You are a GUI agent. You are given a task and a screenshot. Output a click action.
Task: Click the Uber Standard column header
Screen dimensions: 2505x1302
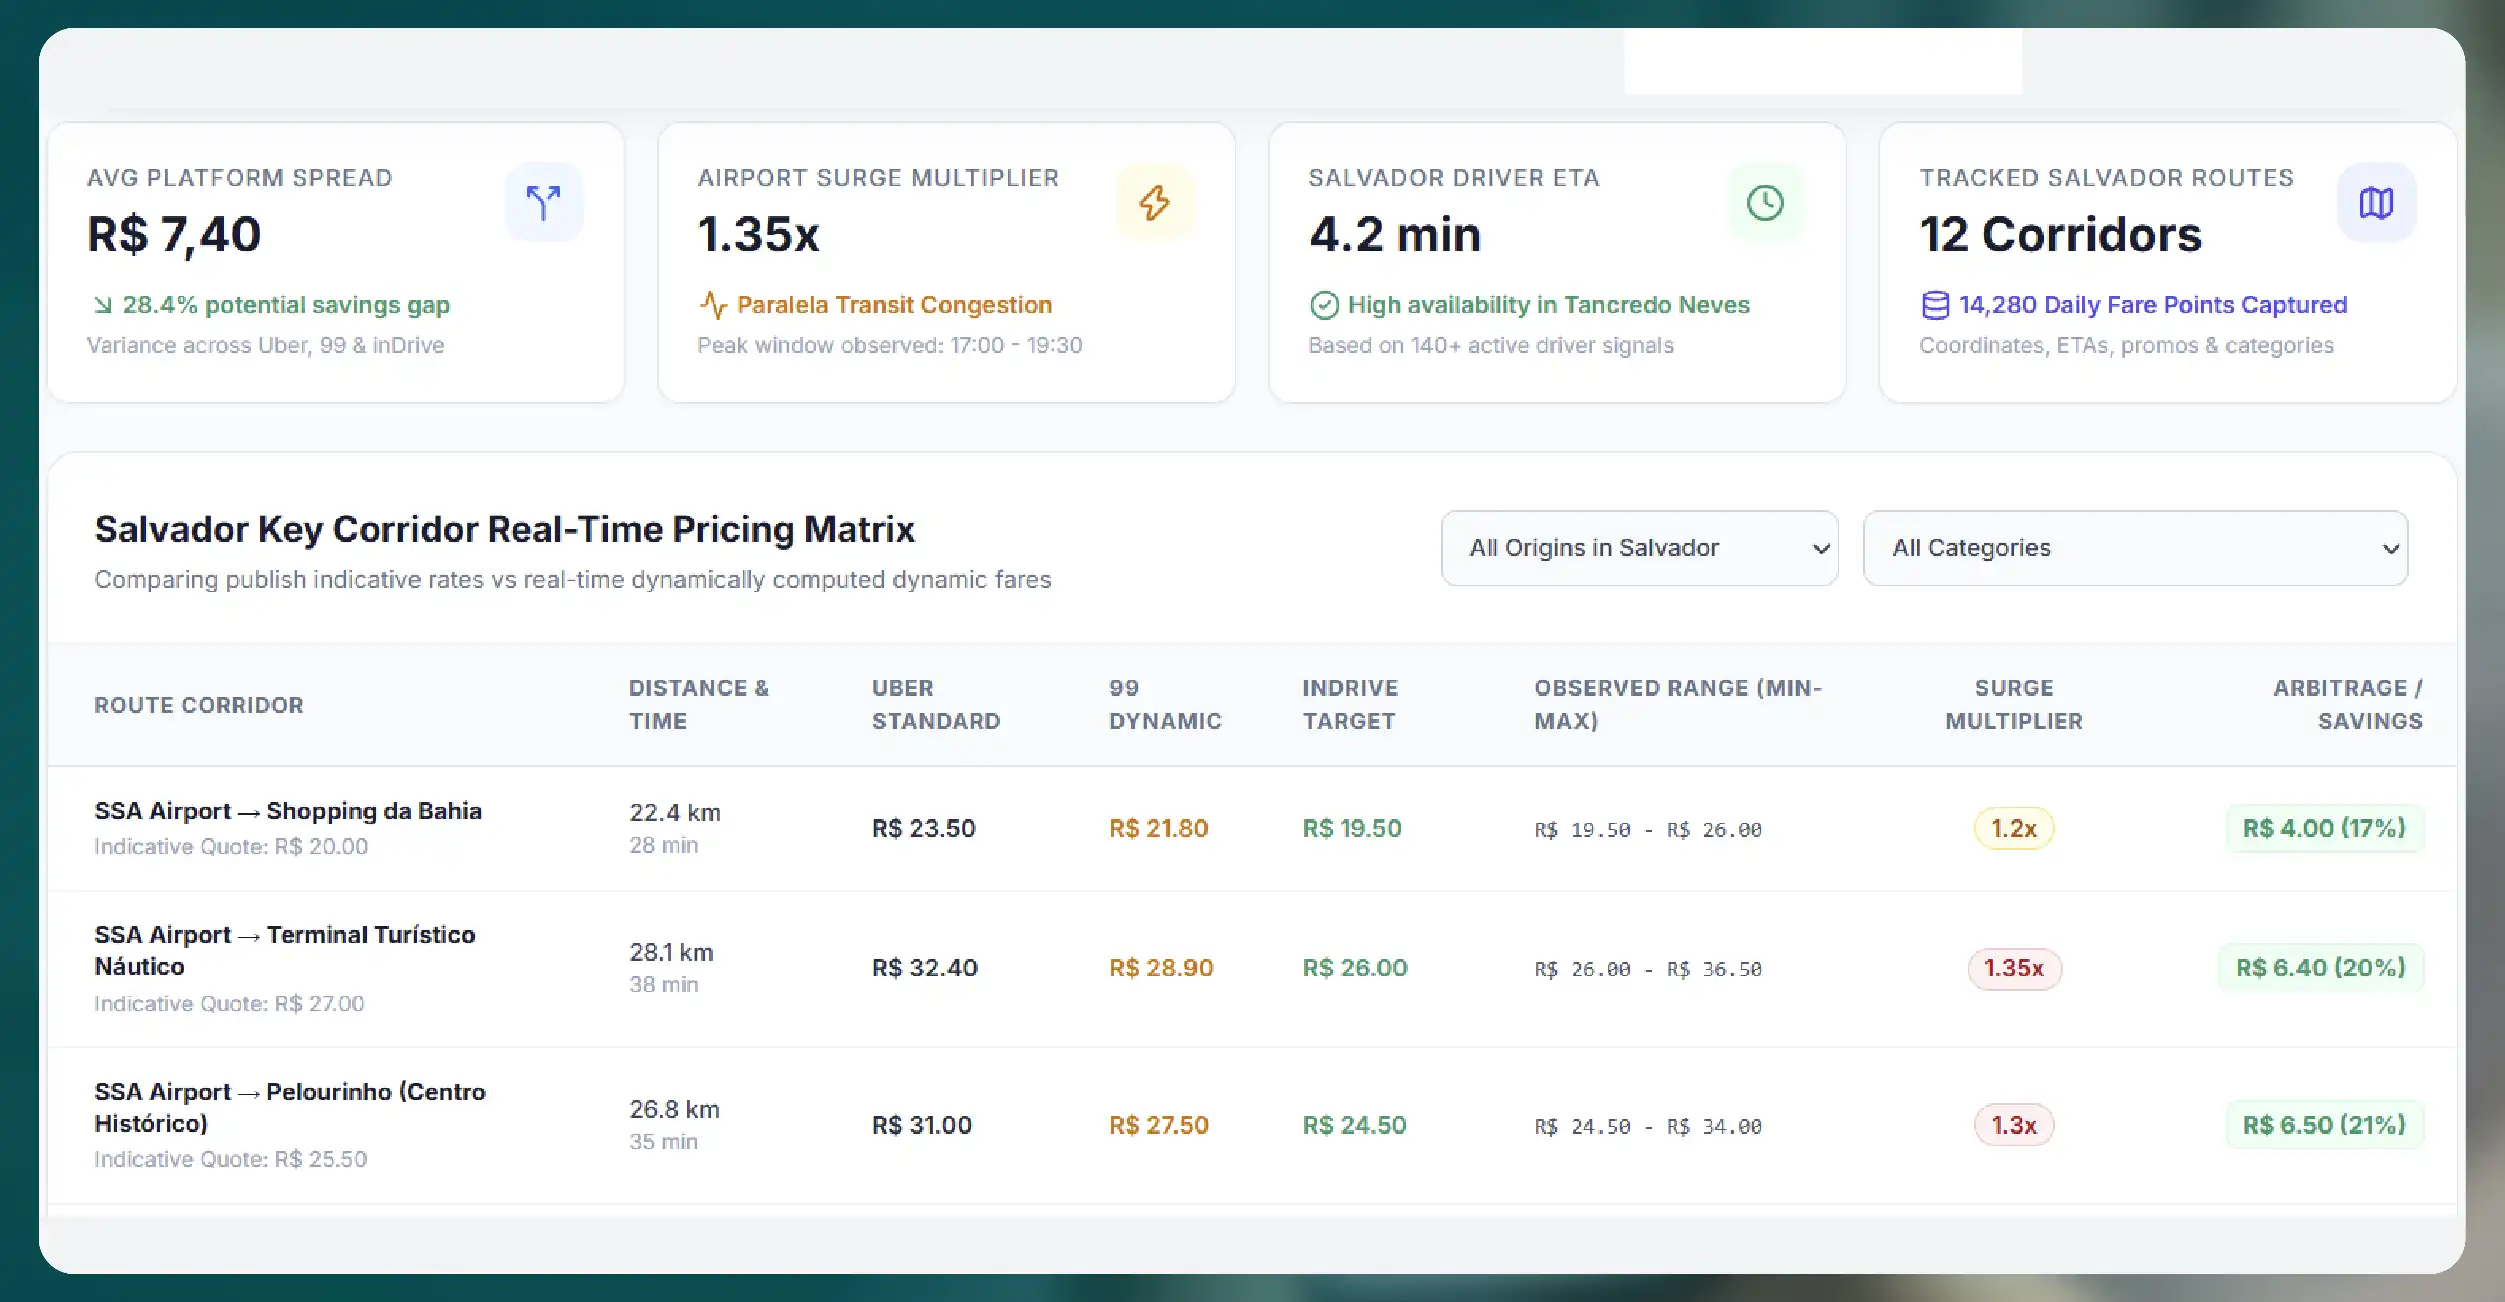click(x=936, y=704)
